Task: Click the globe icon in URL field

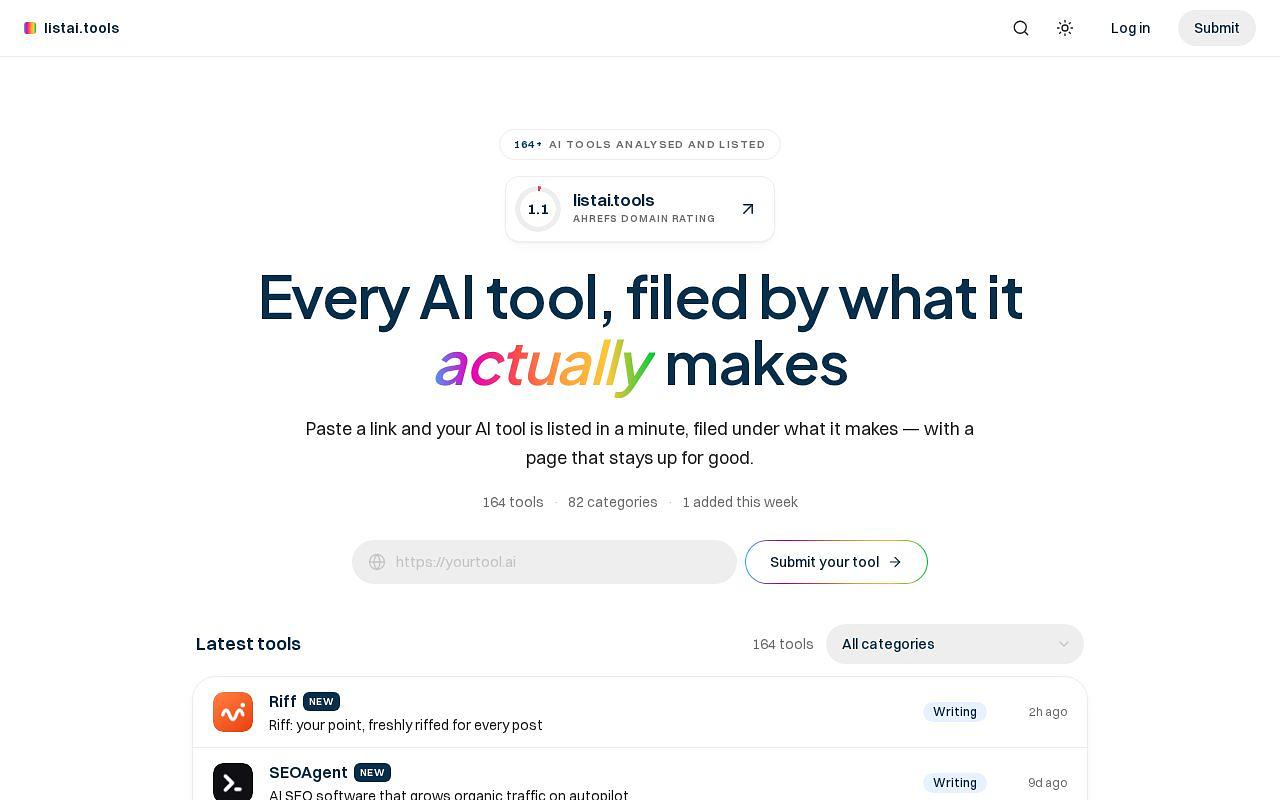Action: click(x=377, y=562)
